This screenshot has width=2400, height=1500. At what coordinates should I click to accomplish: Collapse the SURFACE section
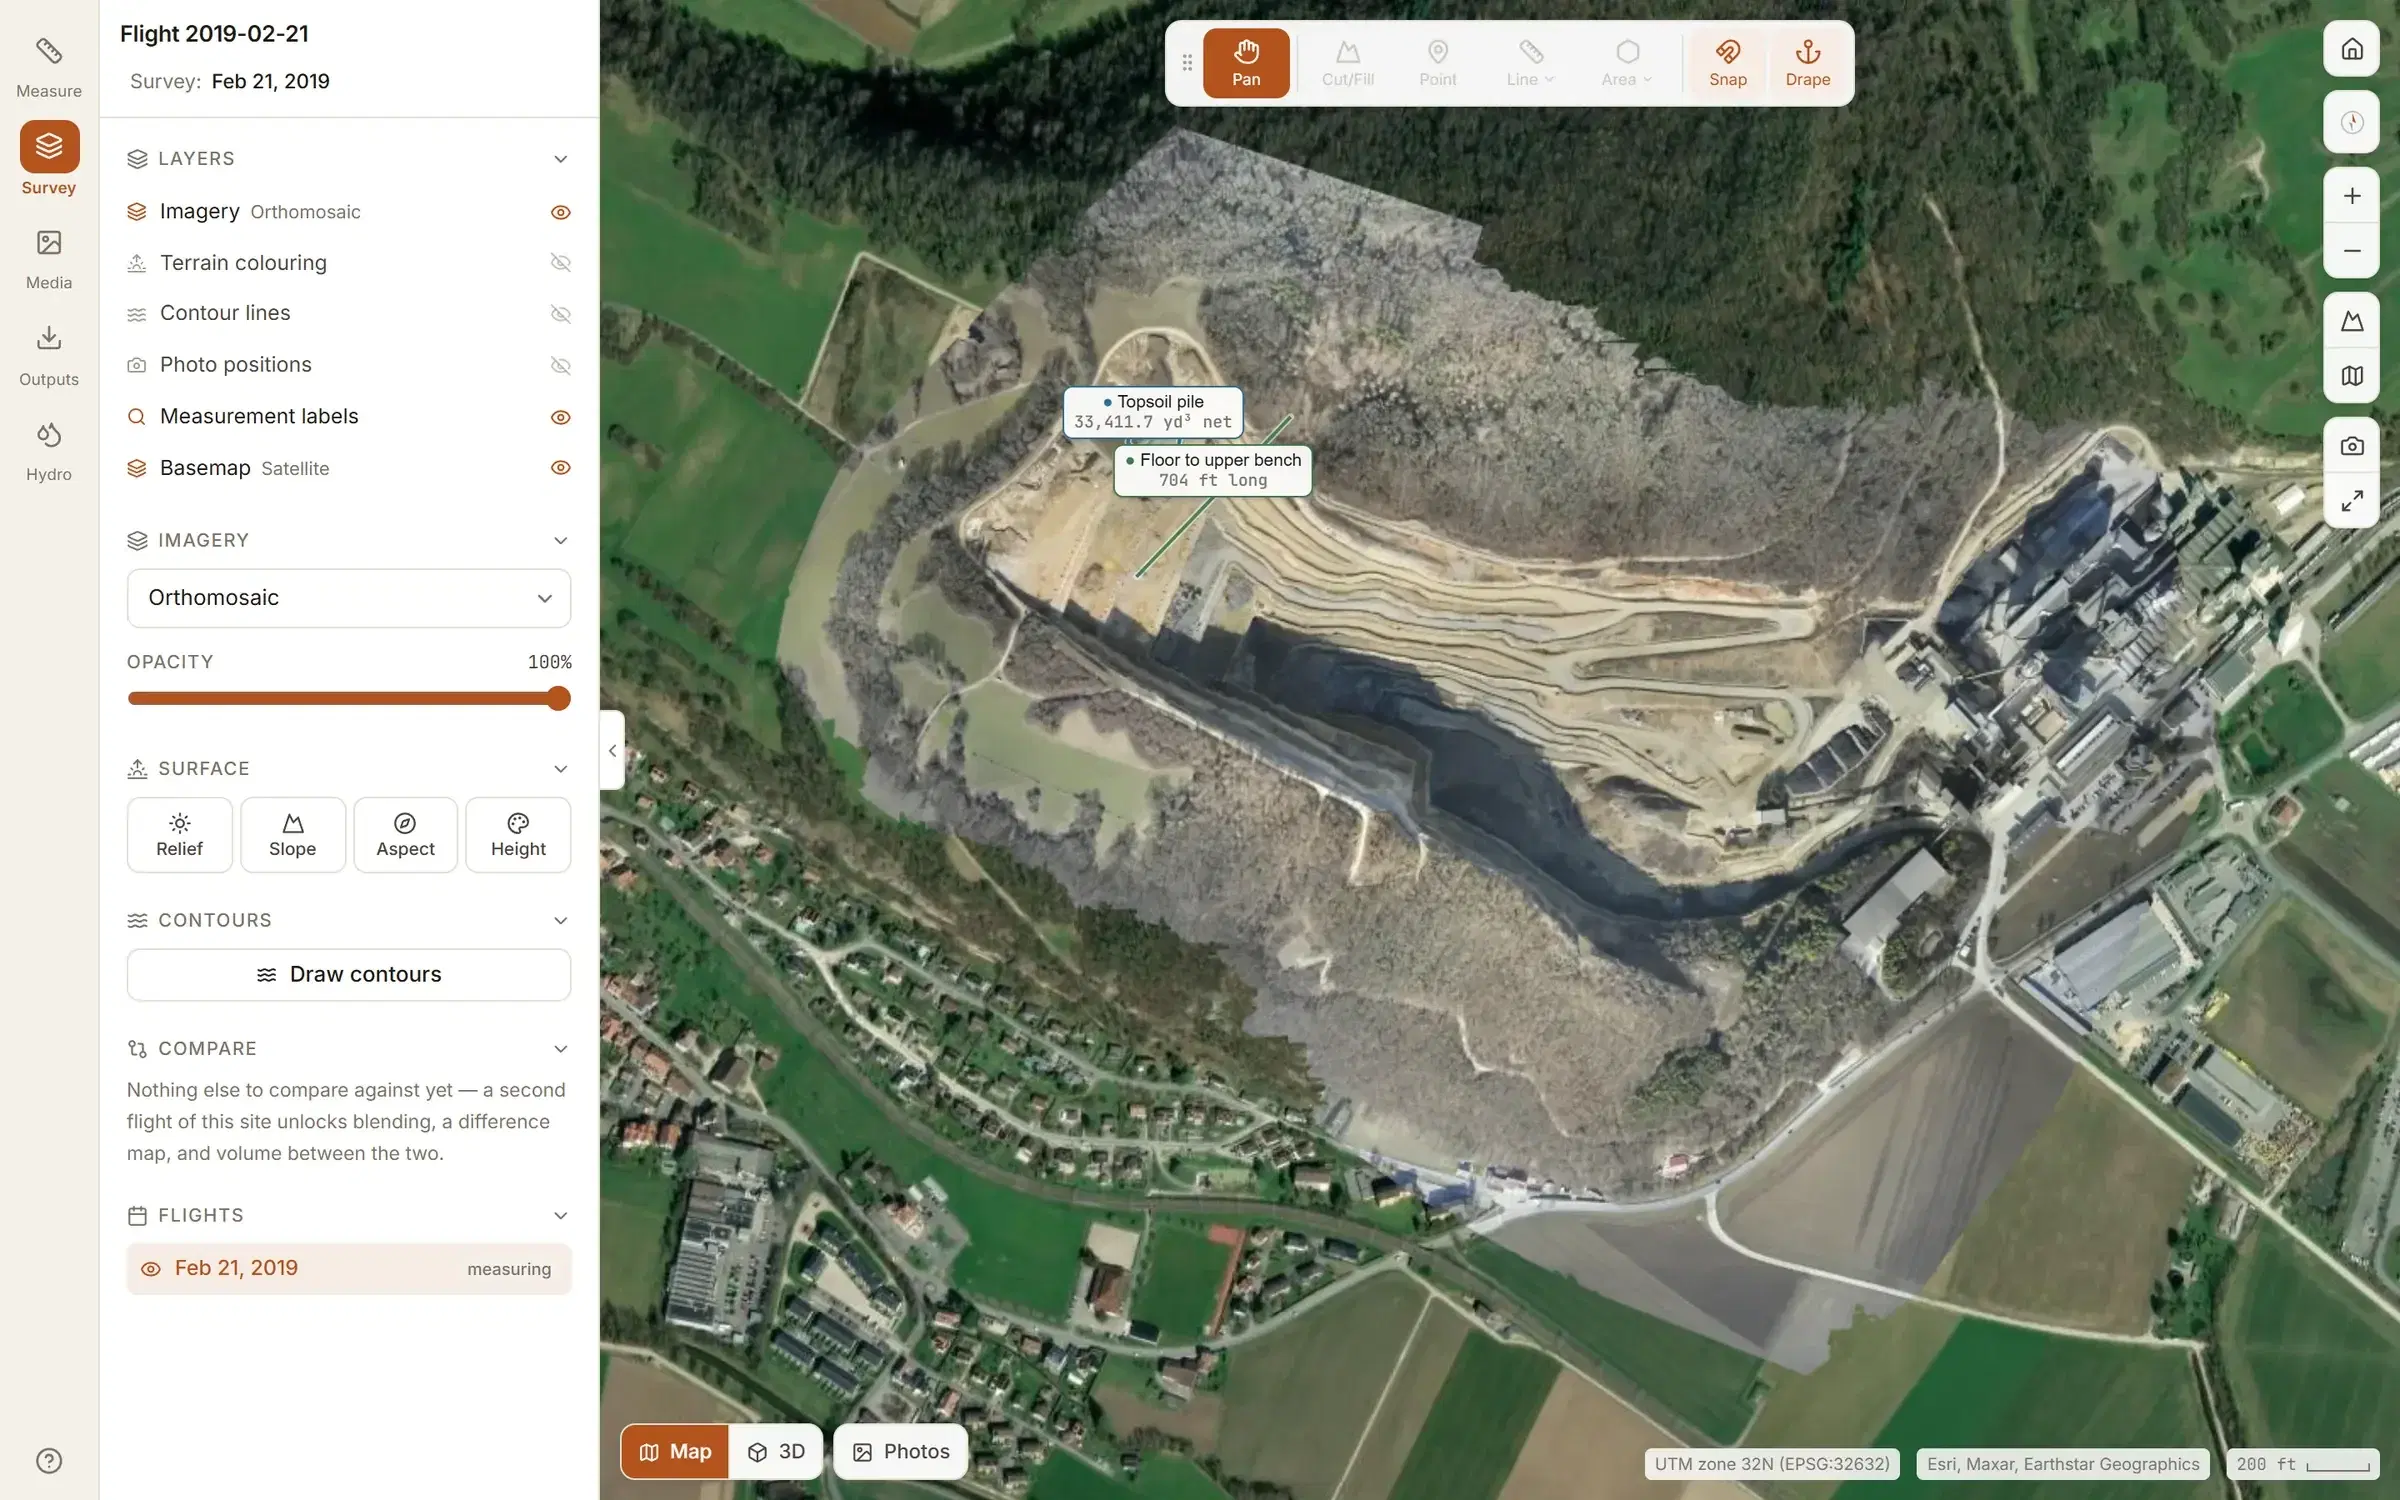coord(561,769)
